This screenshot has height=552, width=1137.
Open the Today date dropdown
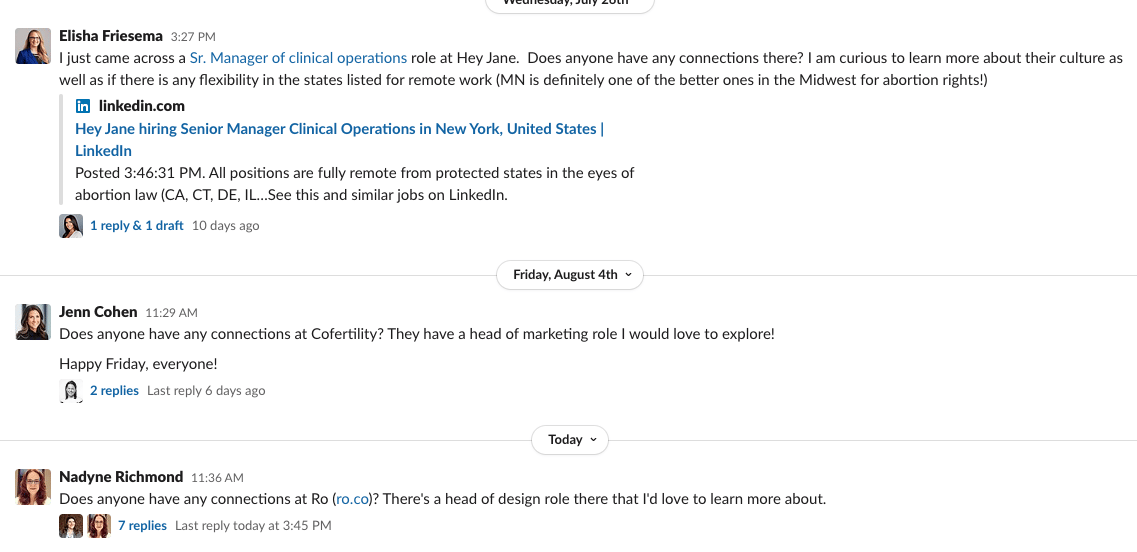tap(570, 440)
